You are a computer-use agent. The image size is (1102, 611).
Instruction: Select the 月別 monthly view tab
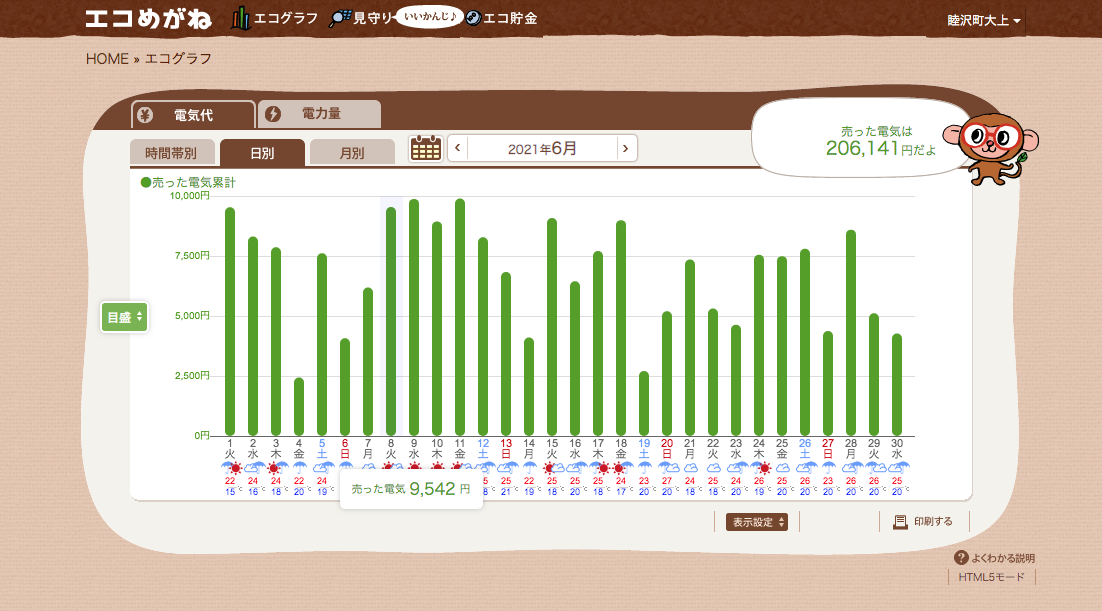point(351,153)
